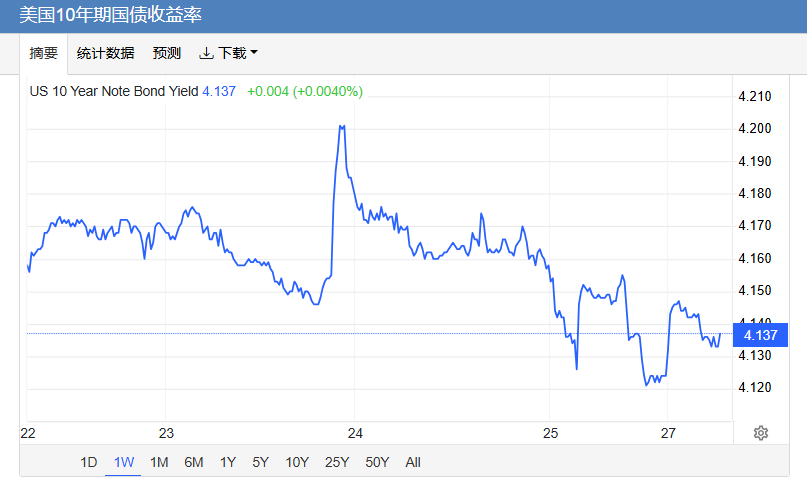Set chart range to 1Y

pyautogui.click(x=227, y=462)
